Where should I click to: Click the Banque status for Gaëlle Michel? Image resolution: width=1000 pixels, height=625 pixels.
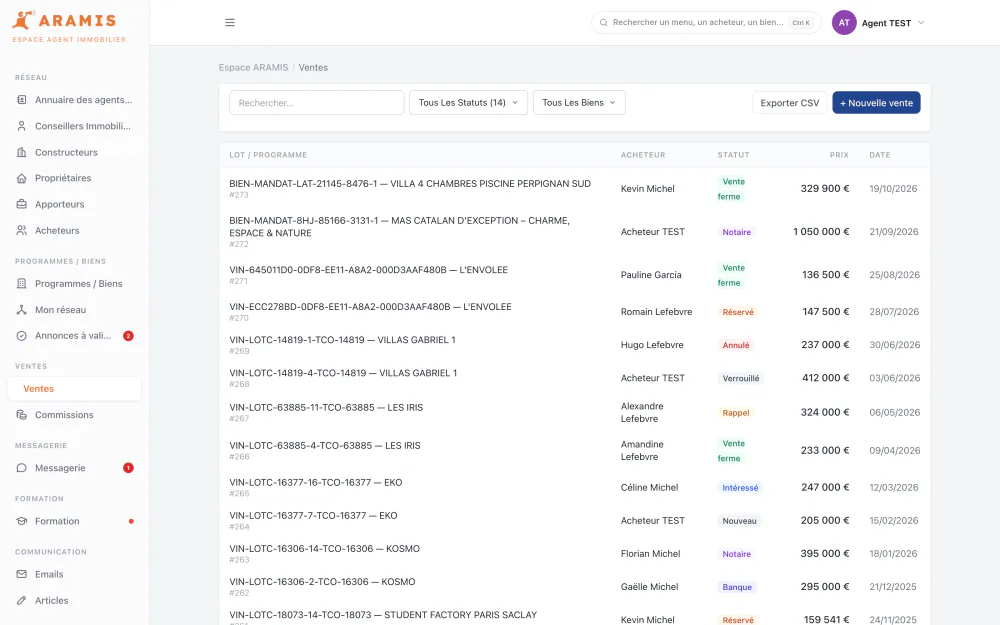click(737, 587)
